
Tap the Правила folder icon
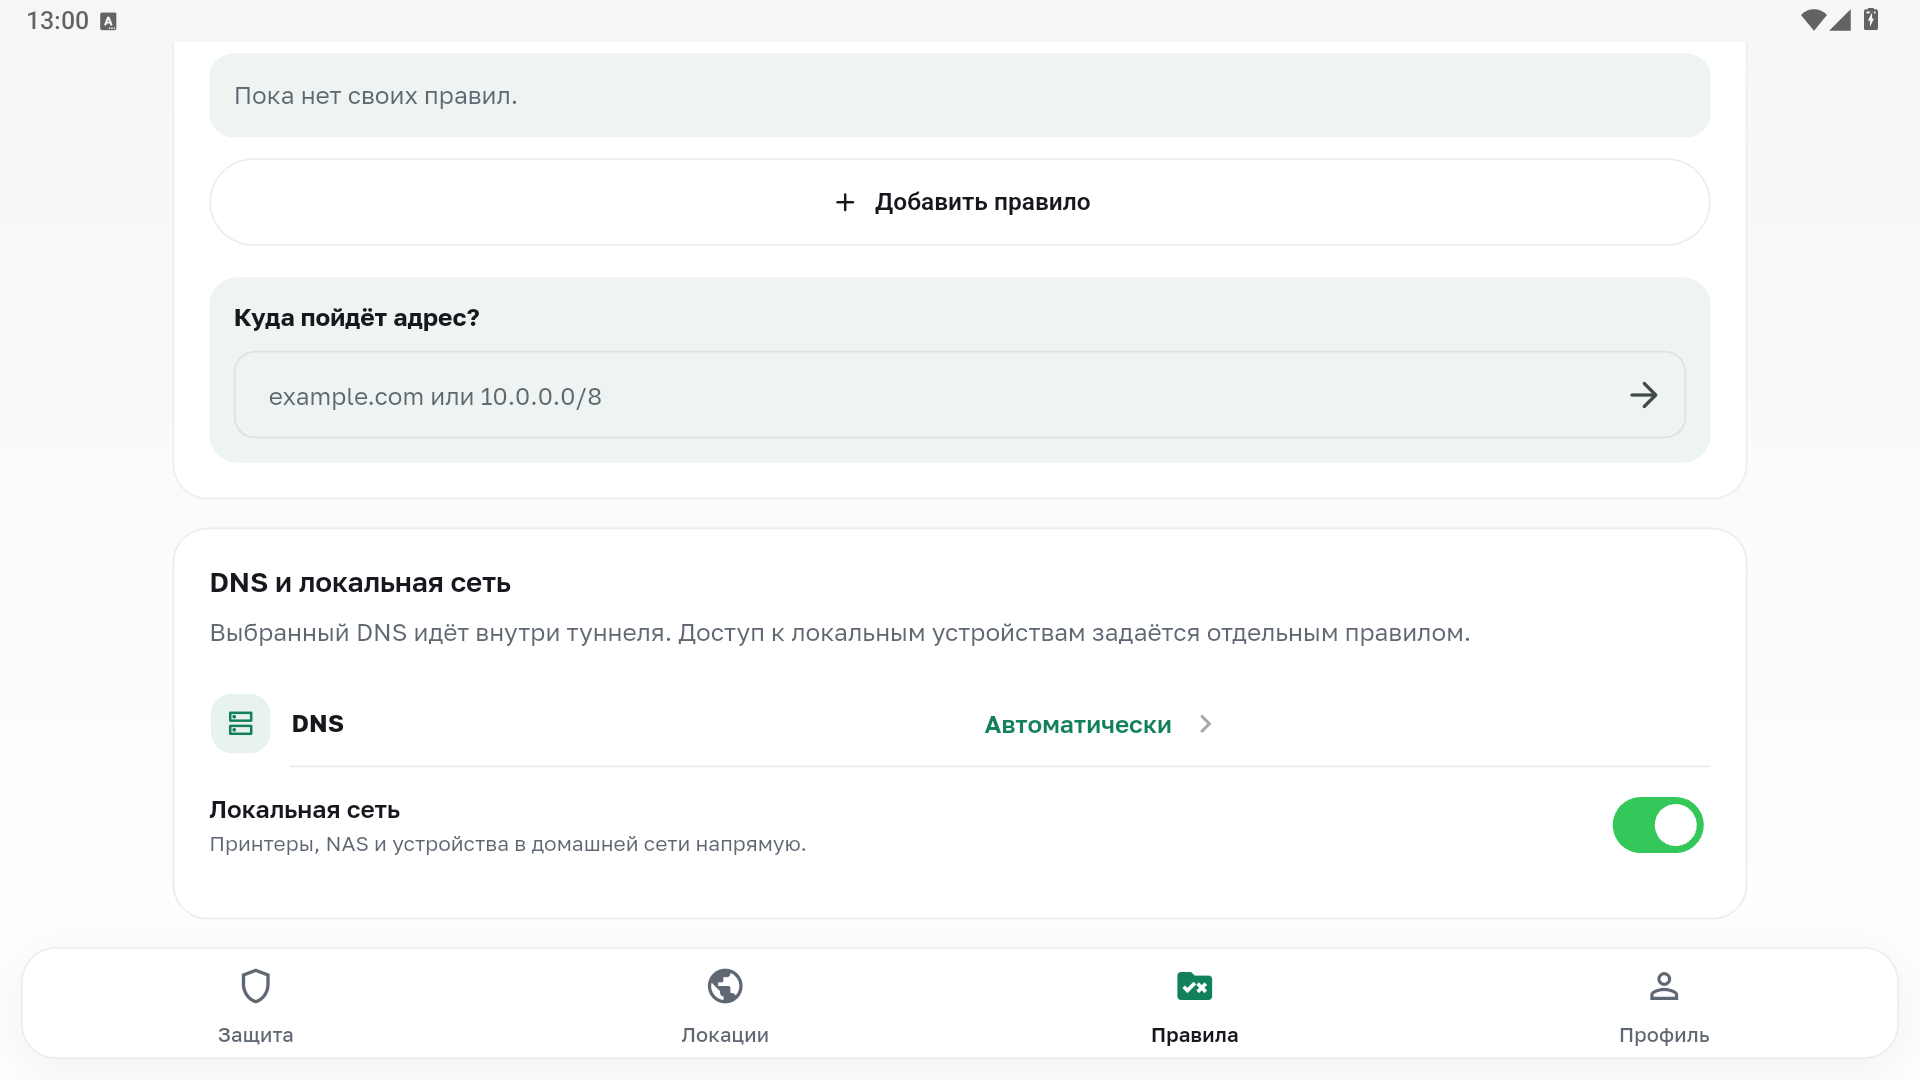click(1194, 986)
